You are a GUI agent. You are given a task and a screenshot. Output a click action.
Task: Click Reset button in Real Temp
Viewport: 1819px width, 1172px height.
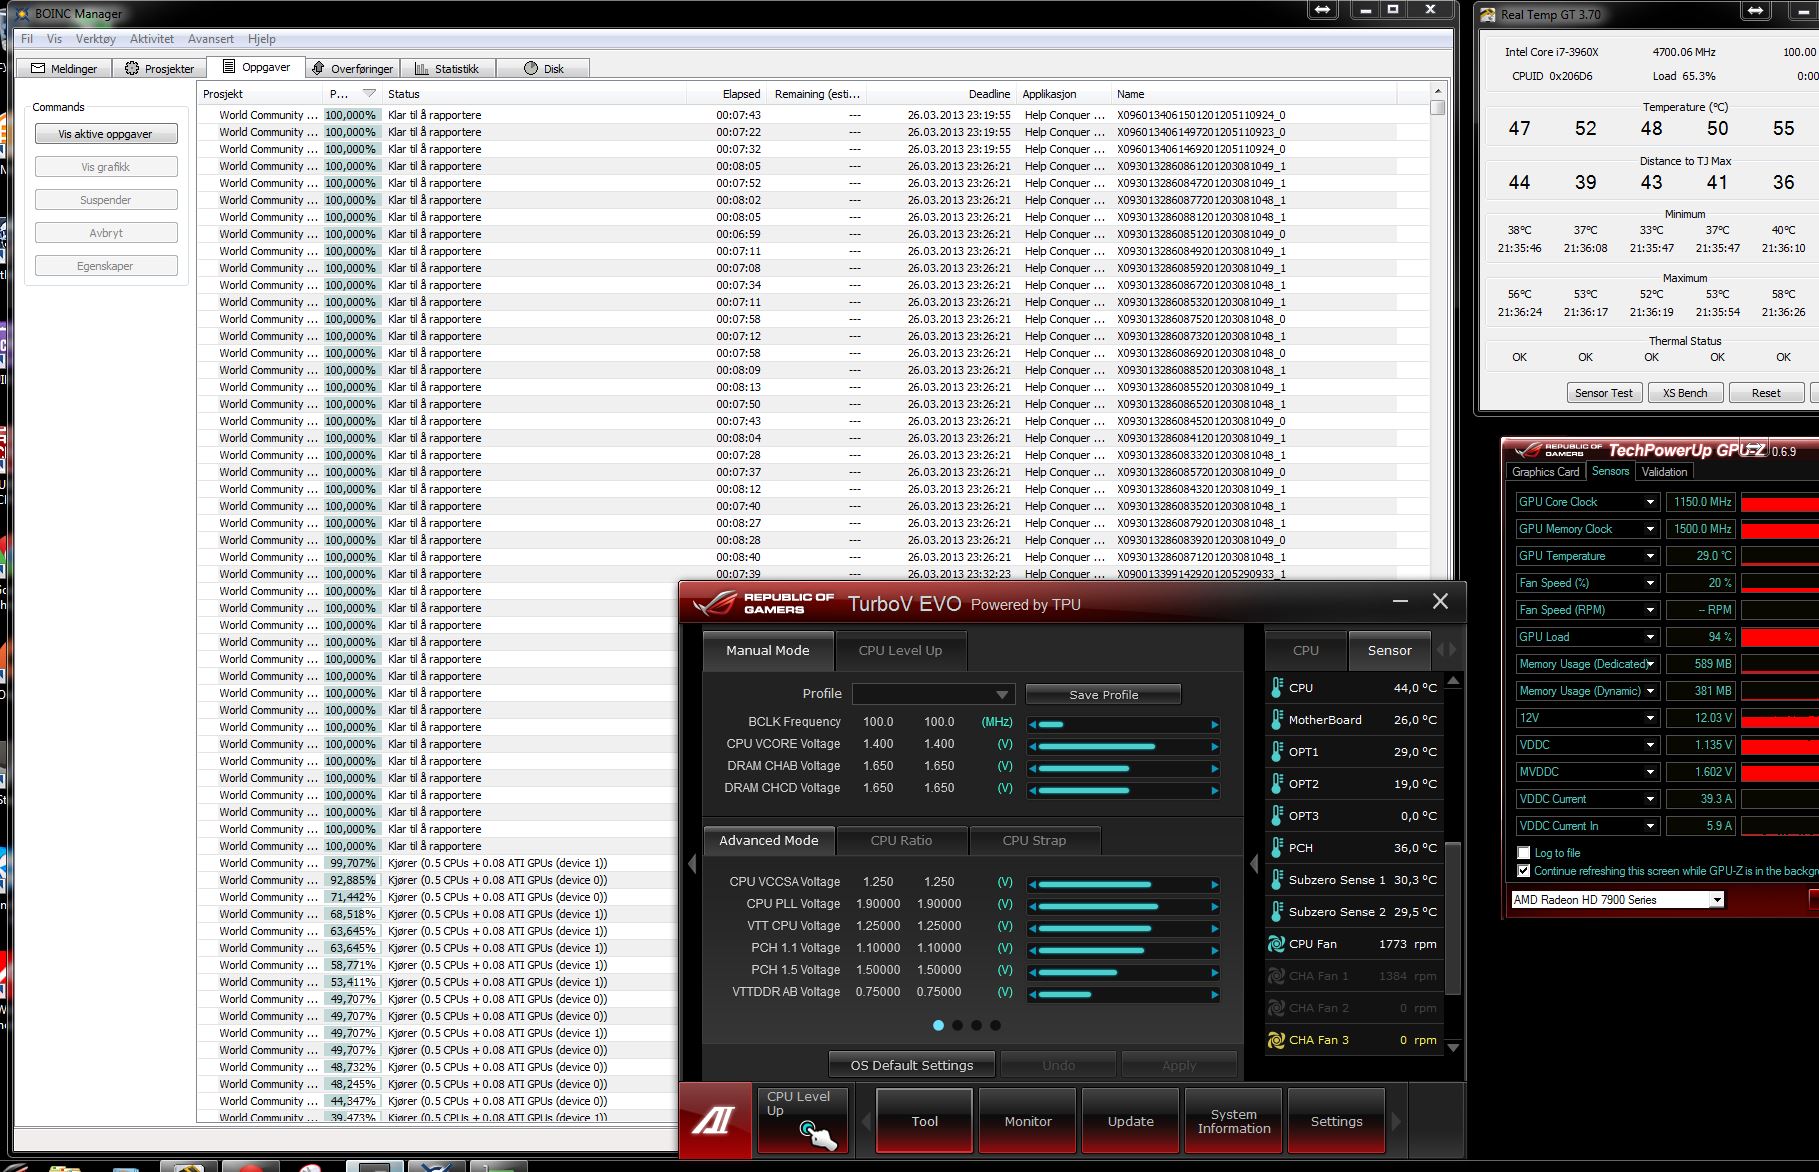point(1766,393)
